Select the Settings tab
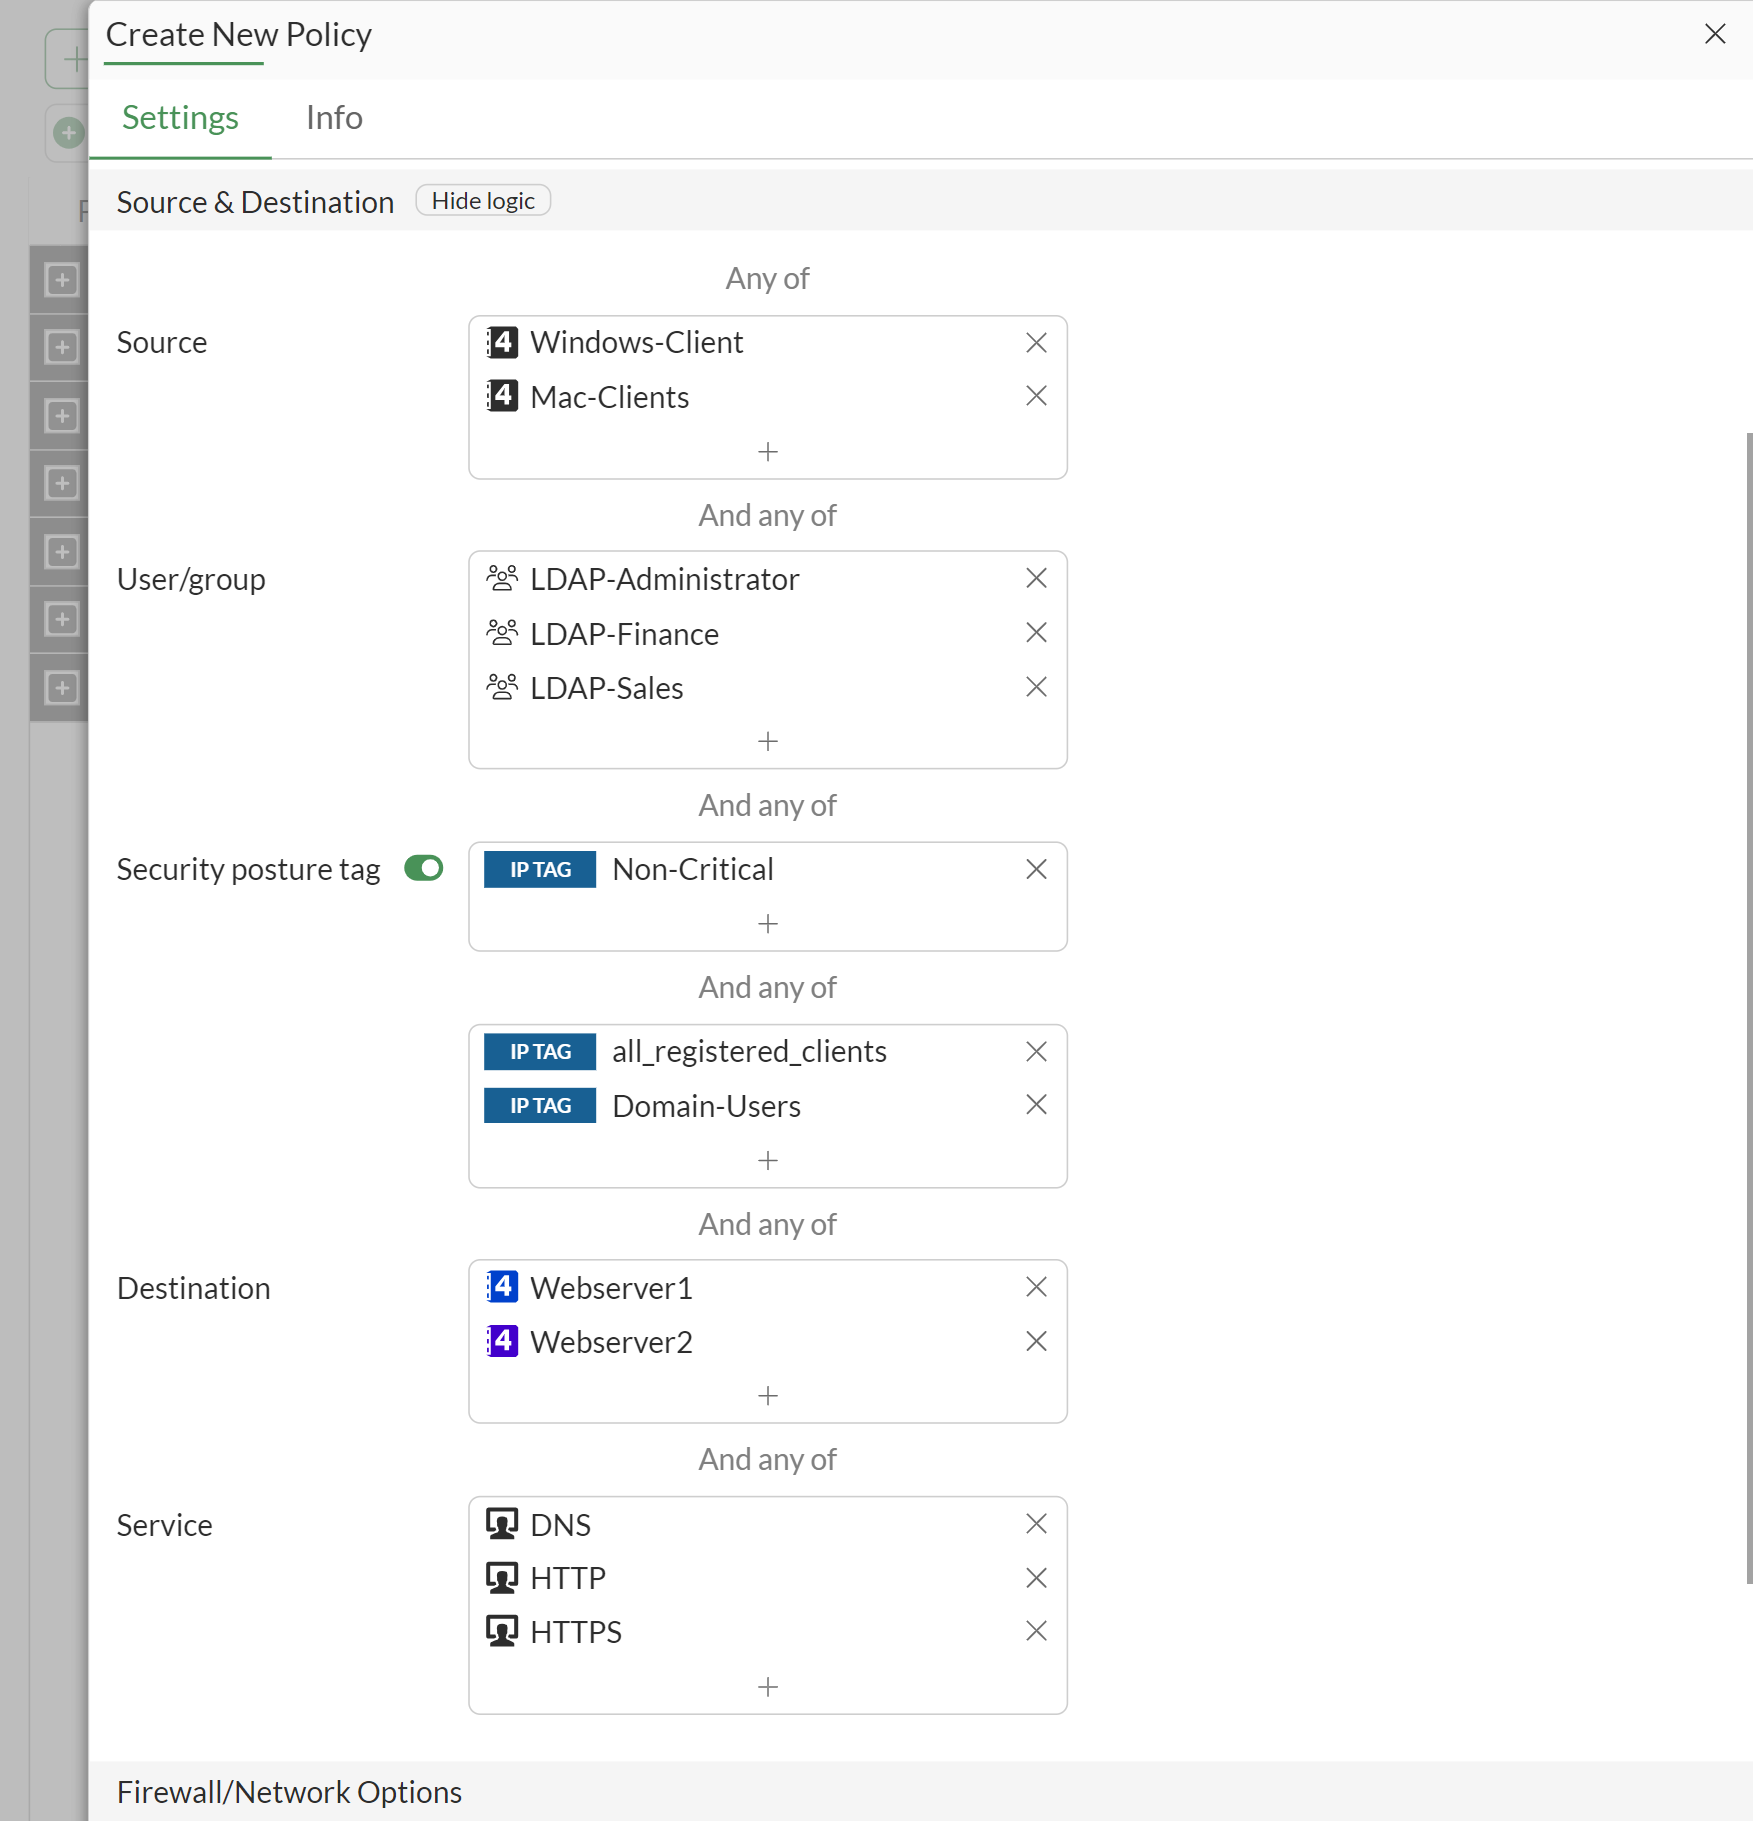This screenshot has width=1753, height=1821. point(180,118)
